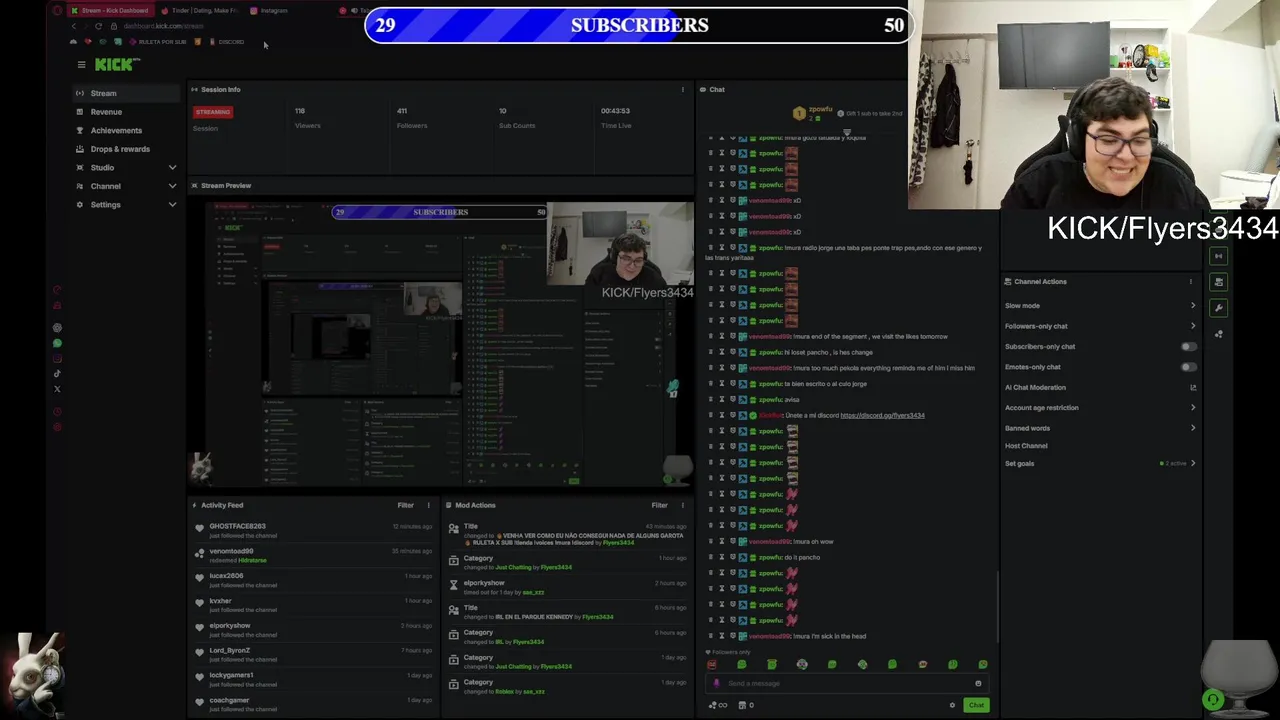Click GHOSTFACE8263 in Activity Feed
Image resolution: width=1280 pixels, height=720 pixels.
coord(237,526)
